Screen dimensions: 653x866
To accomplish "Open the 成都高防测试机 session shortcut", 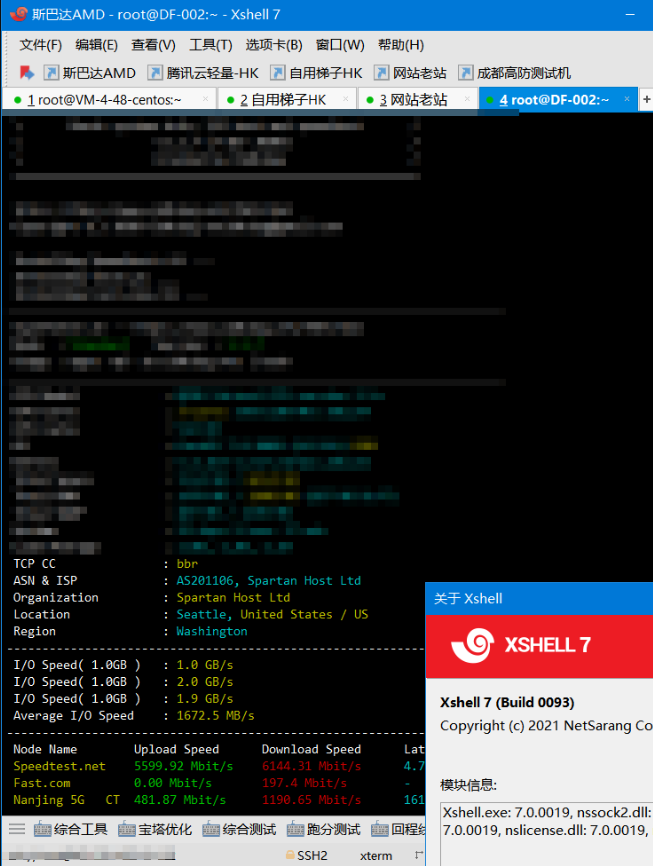I will (x=514, y=73).
